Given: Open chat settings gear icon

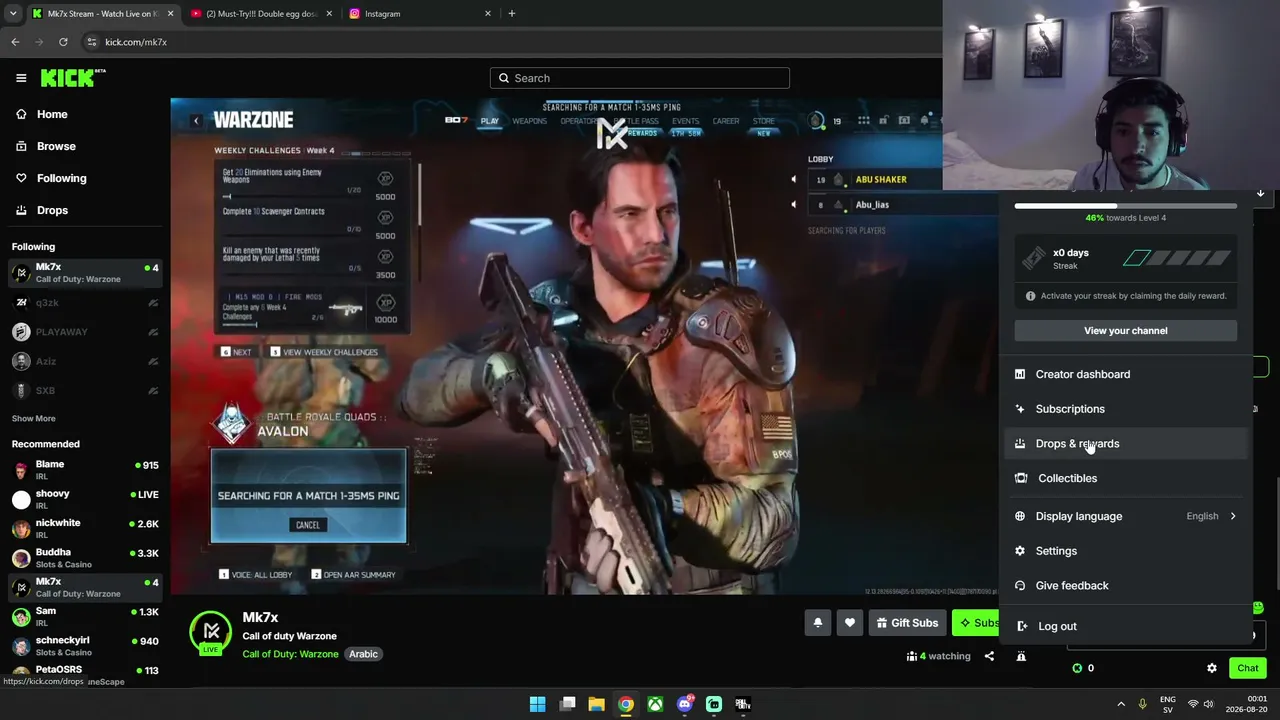Looking at the screenshot, I should 1212,668.
